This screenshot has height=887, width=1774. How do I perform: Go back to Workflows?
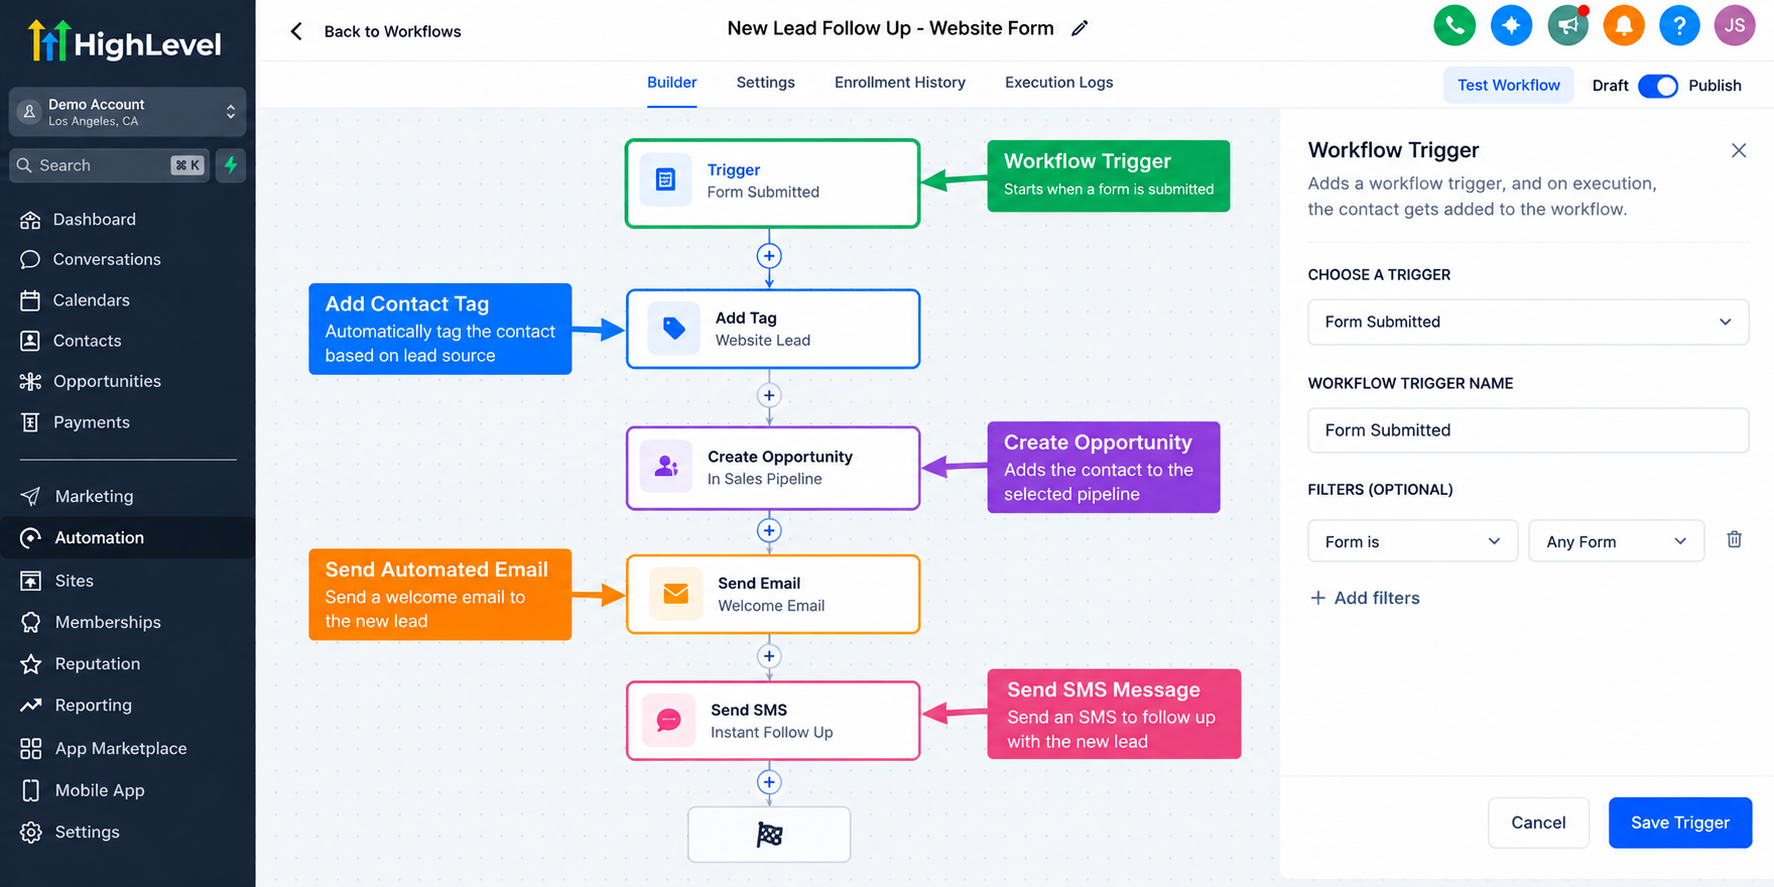tap(376, 31)
